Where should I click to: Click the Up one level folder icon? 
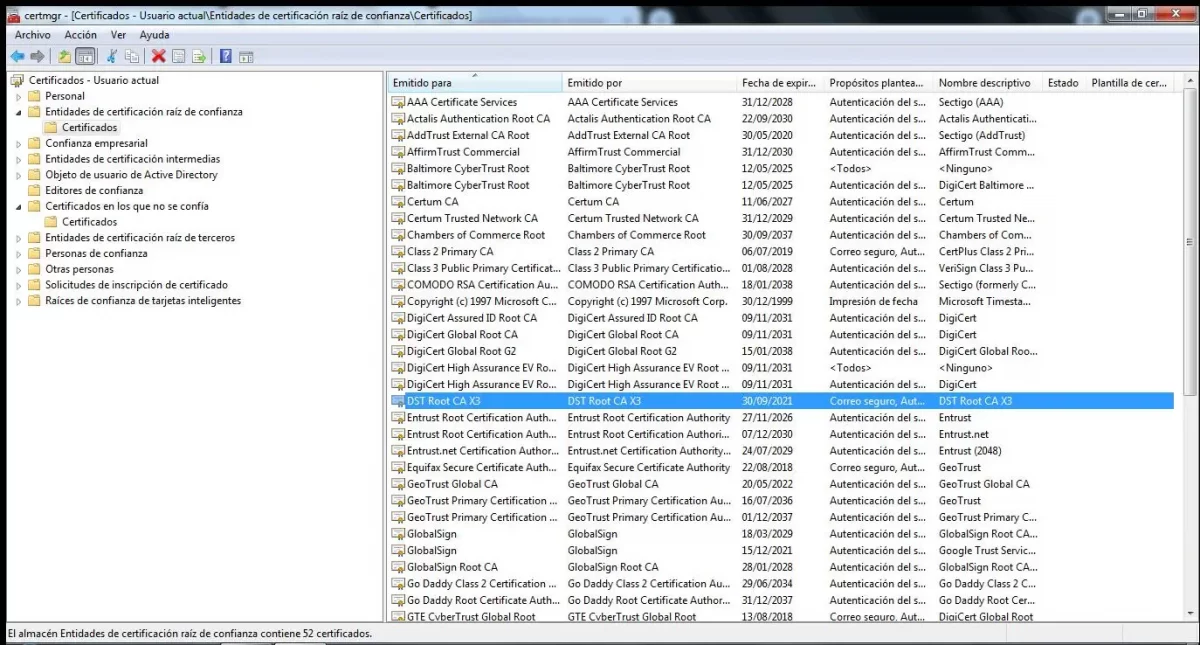65,56
